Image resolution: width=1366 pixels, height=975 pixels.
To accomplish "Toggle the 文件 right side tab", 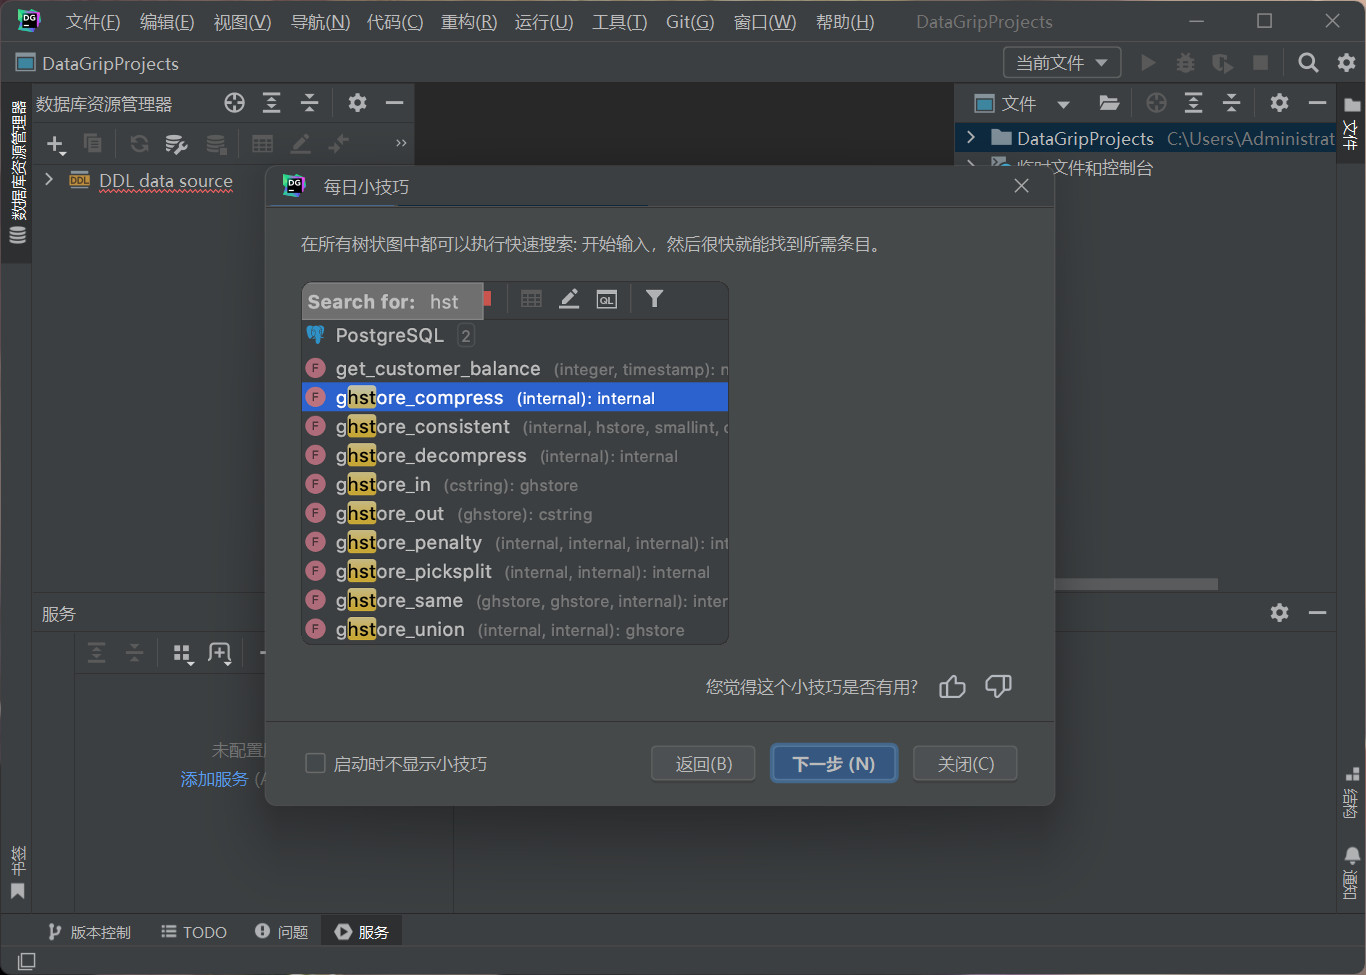I will pyautogui.click(x=1351, y=124).
